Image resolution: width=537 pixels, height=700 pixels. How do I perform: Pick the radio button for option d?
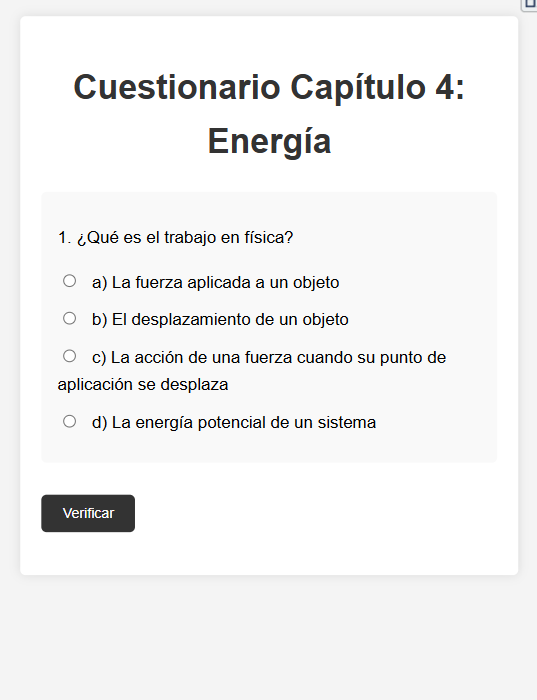[69, 421]
